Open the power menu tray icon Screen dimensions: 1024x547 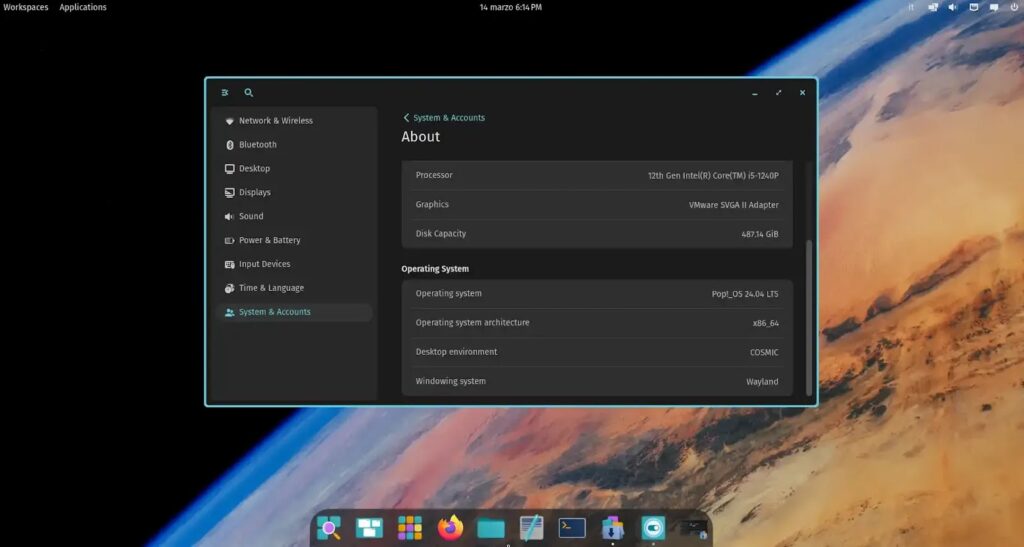click(x=1014, y=7)
